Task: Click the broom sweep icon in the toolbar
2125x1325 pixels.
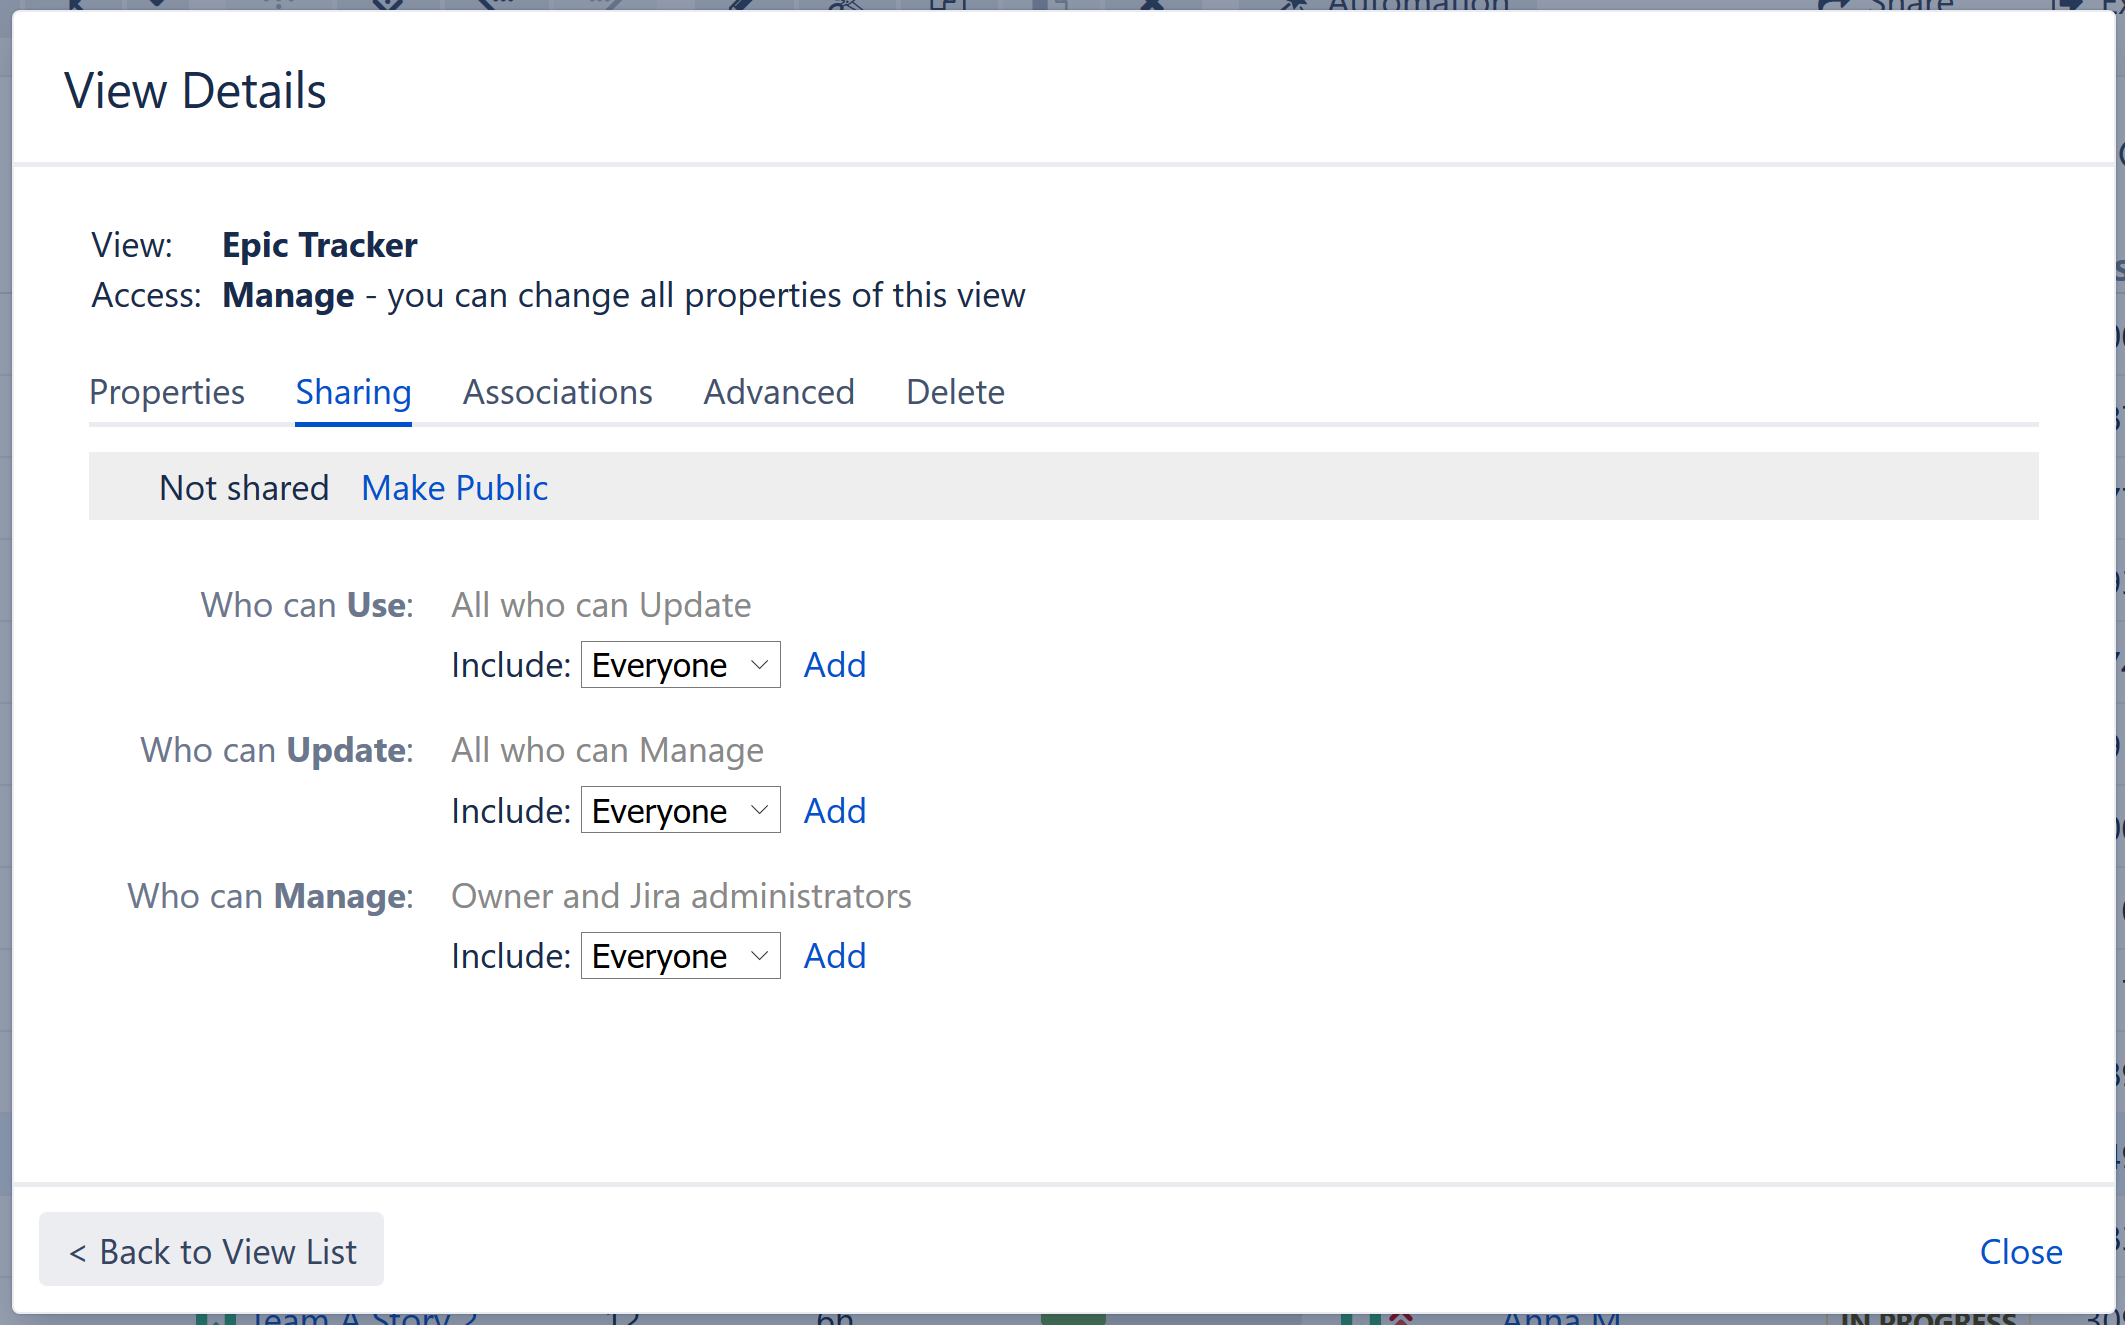Action: pos(843,8)
